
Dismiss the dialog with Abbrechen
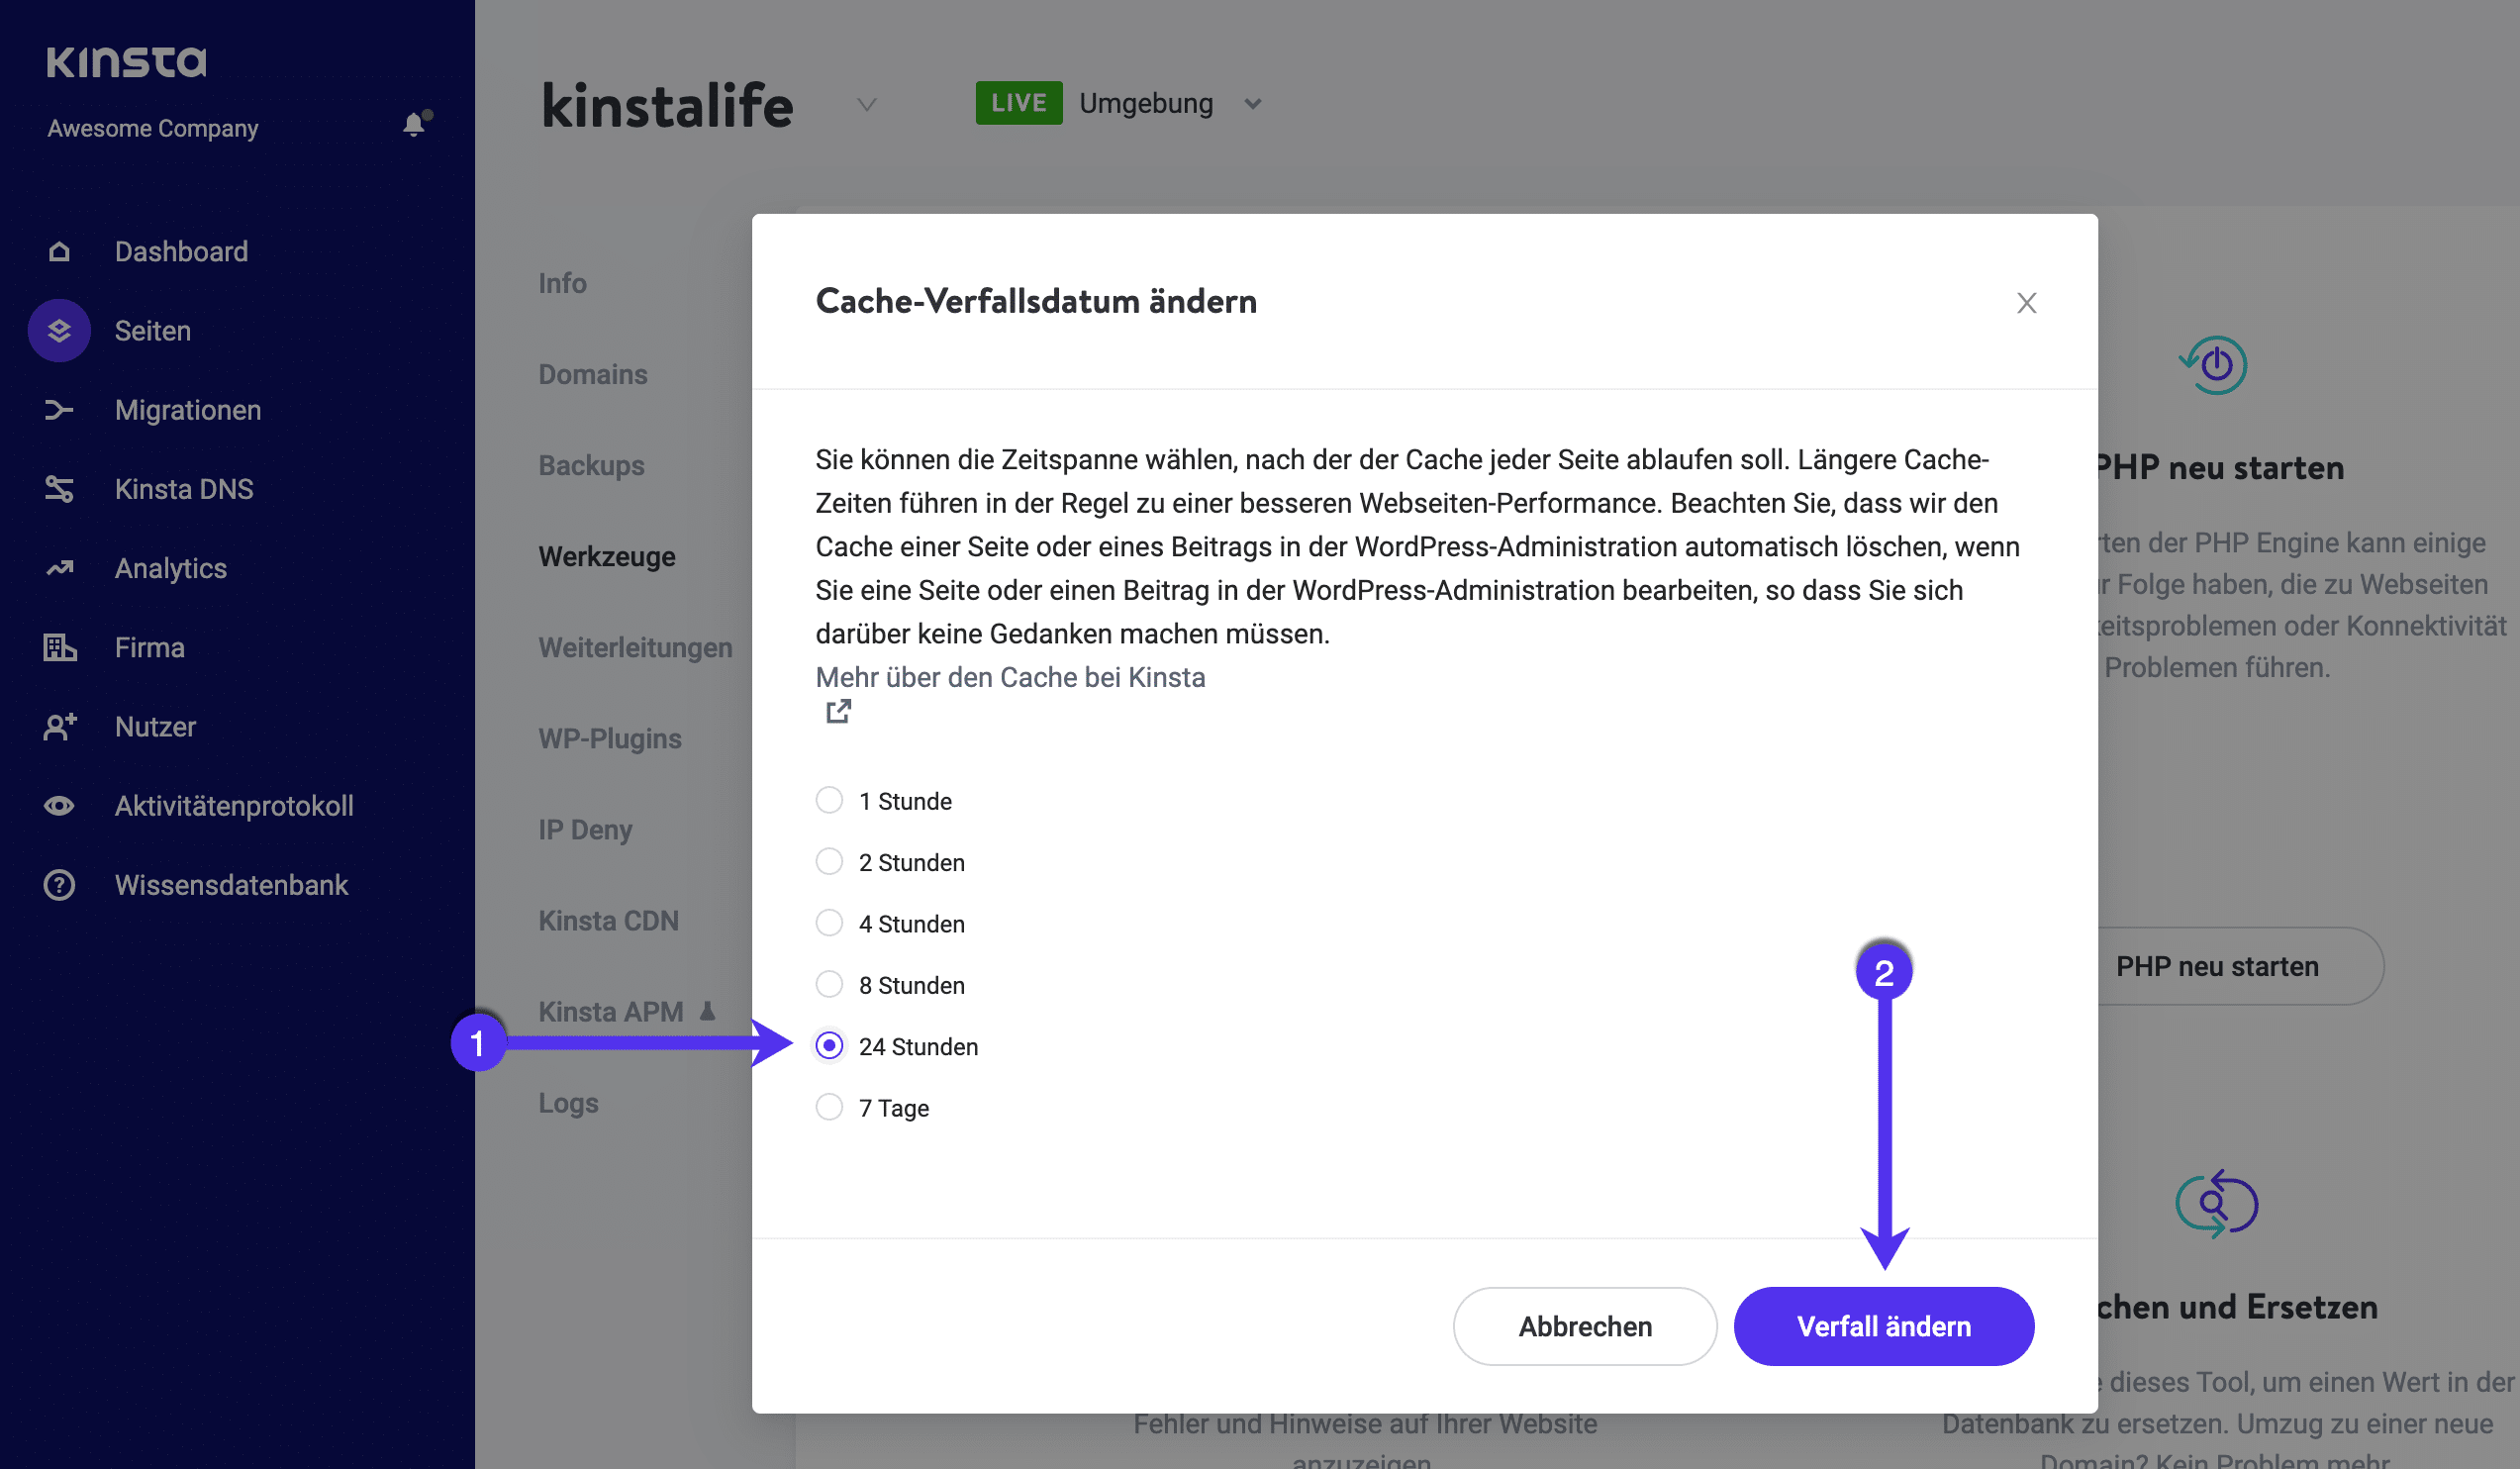point(1584,1326)
